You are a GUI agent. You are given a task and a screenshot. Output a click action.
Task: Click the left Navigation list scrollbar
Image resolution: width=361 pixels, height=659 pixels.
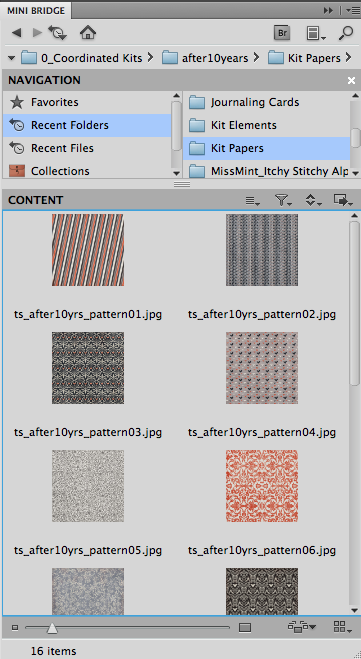177,125
